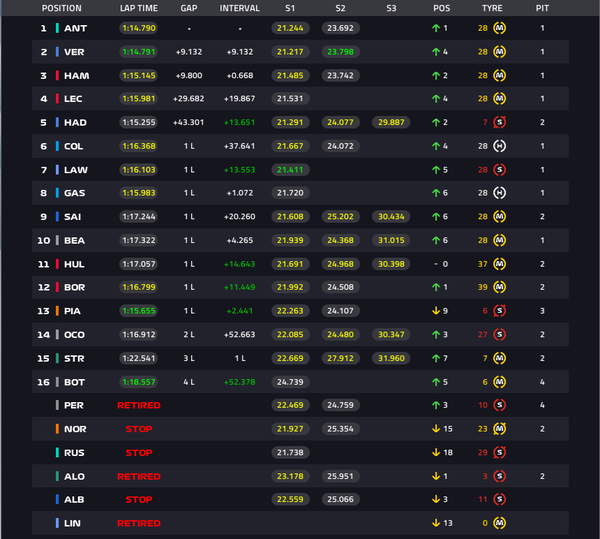This screenshot has height=539, width=600.
Task: Click LIN's medium tyre icon
Action: coord(499,523)
